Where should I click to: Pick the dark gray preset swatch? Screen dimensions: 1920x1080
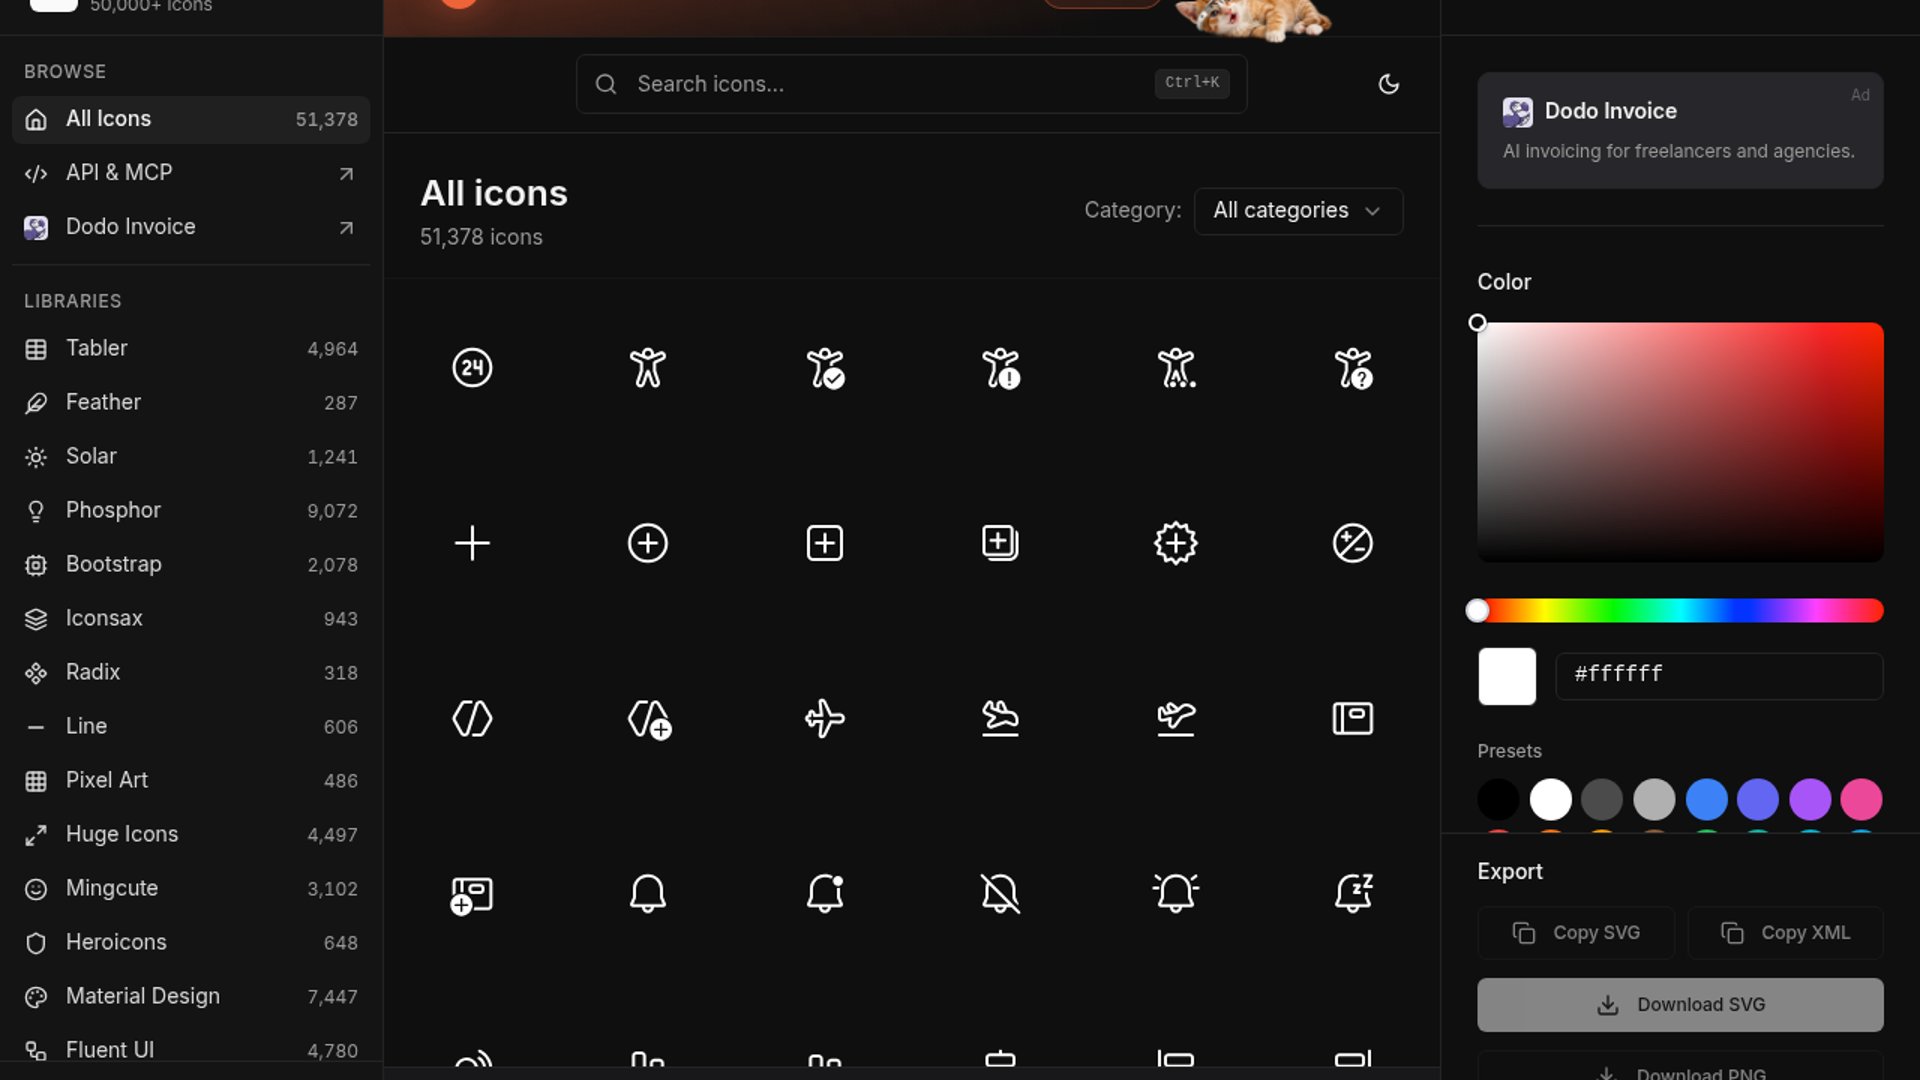click(x=1602, y=800)
